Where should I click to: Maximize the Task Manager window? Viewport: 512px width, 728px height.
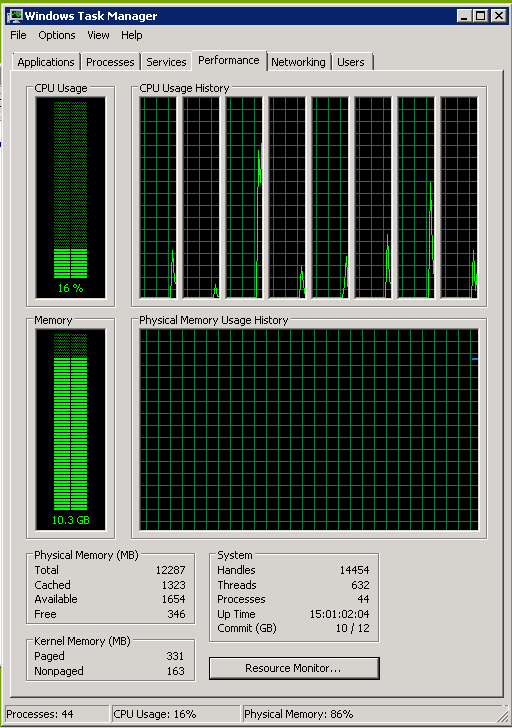481,16
